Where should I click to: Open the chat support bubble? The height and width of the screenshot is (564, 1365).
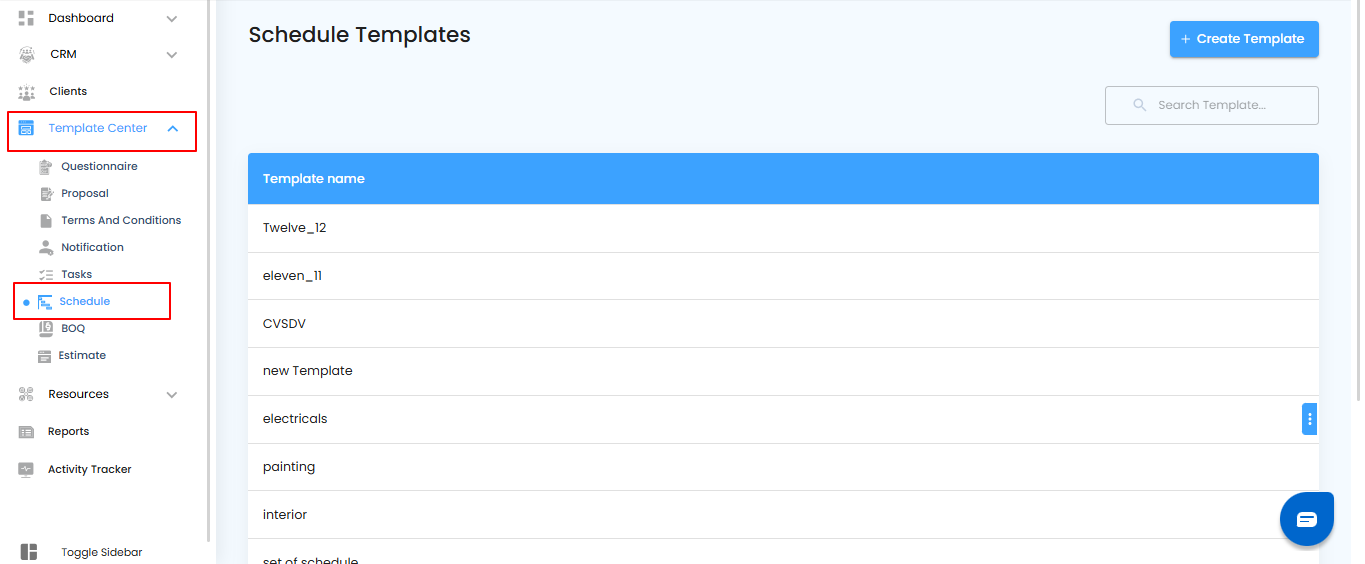click(1307, 519)
